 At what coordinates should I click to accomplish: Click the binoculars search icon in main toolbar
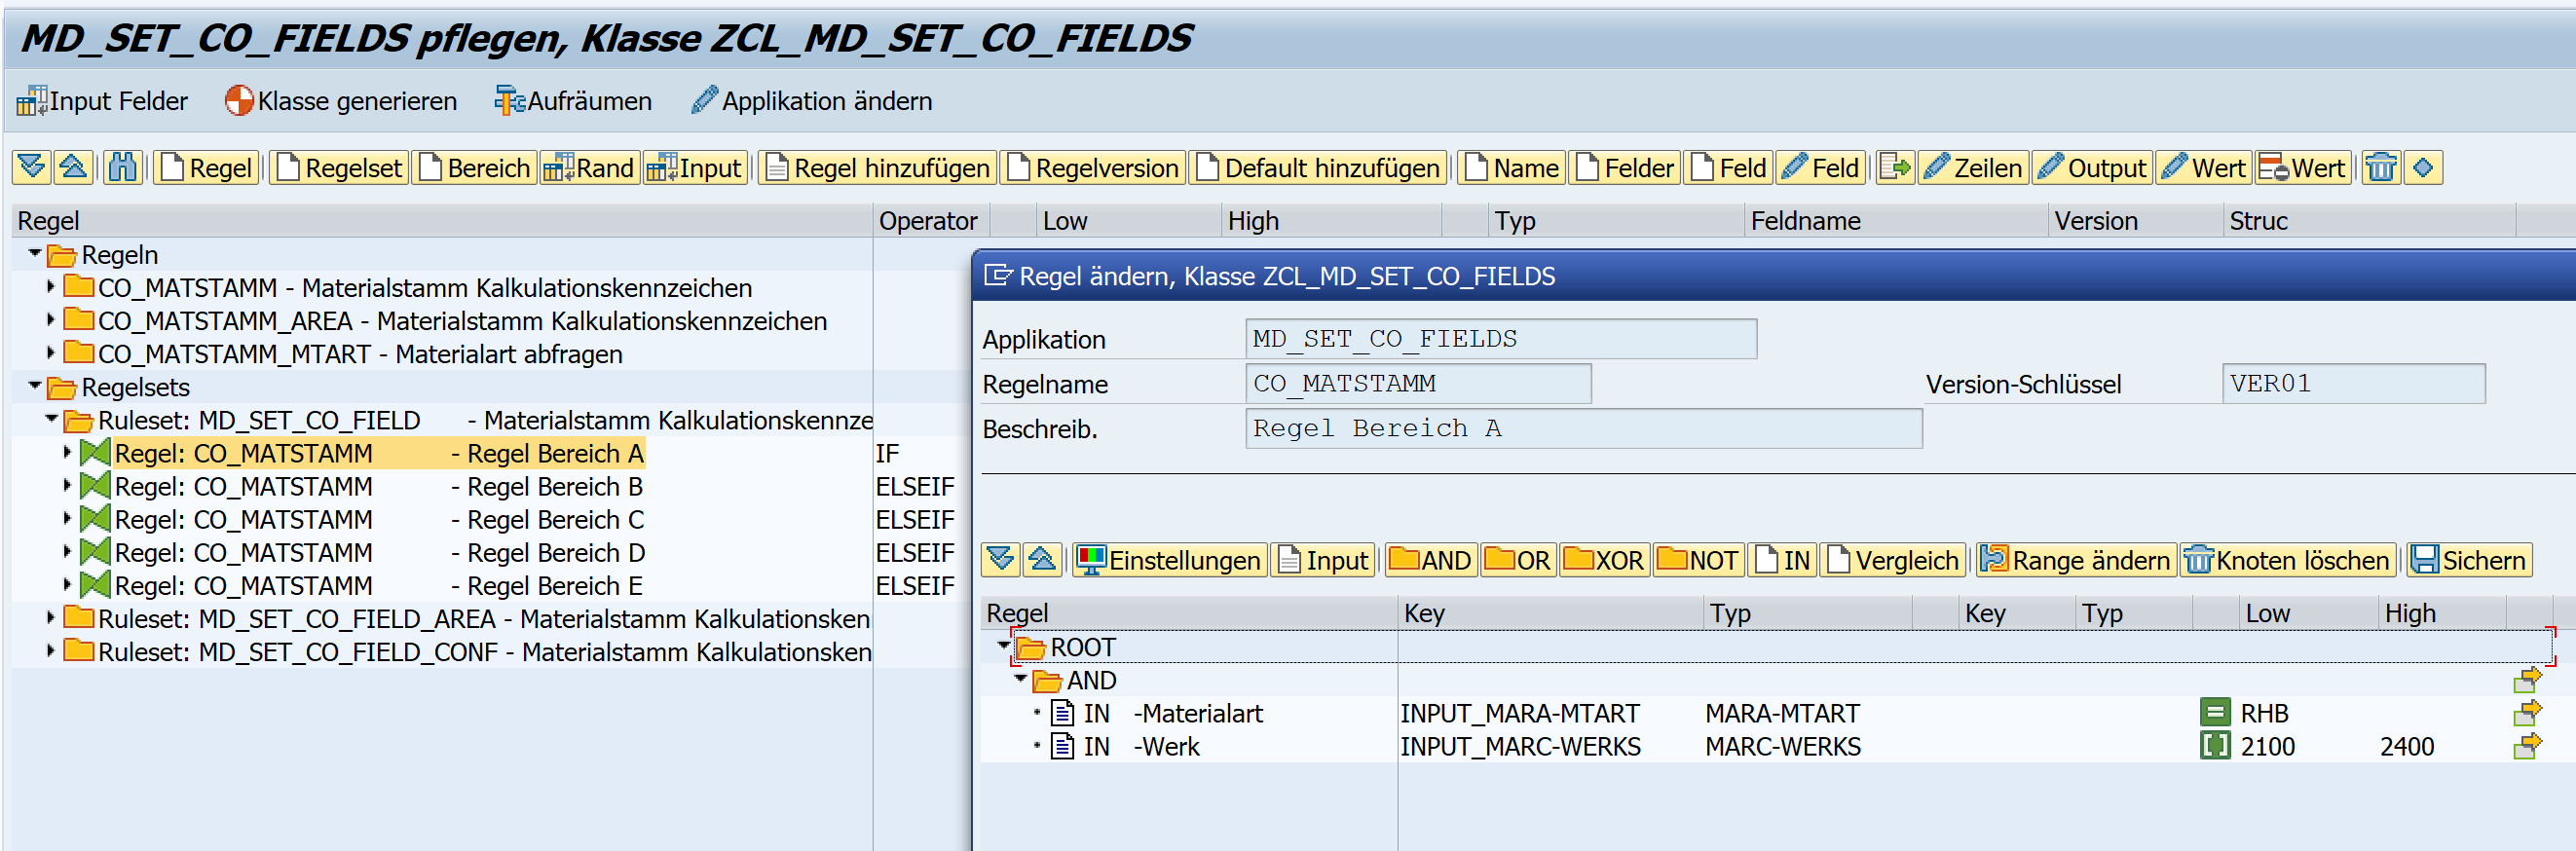122,167
